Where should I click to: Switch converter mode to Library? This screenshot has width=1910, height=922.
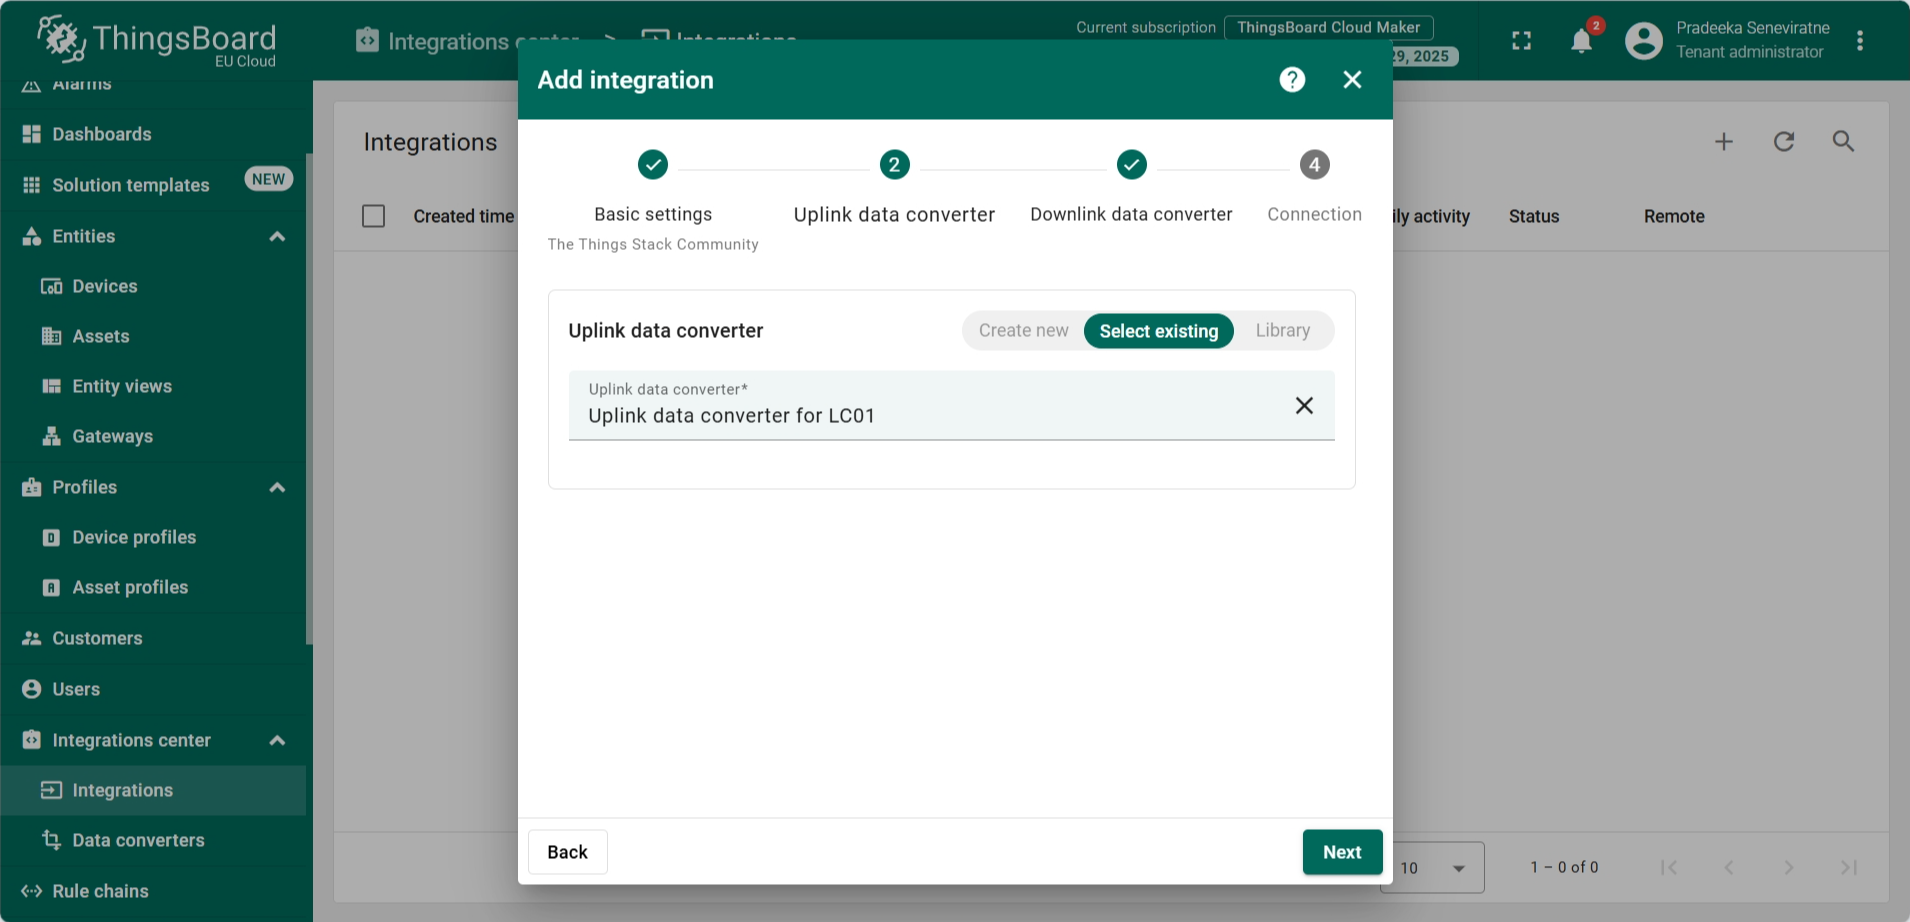pyautogui.click(x=1283, y=331)
